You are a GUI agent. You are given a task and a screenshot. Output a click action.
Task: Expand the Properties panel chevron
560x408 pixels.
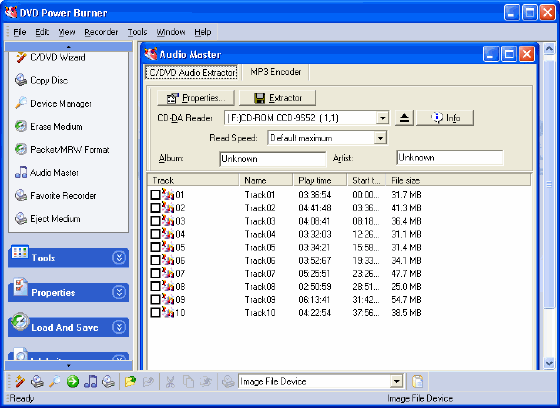point(119,292)
